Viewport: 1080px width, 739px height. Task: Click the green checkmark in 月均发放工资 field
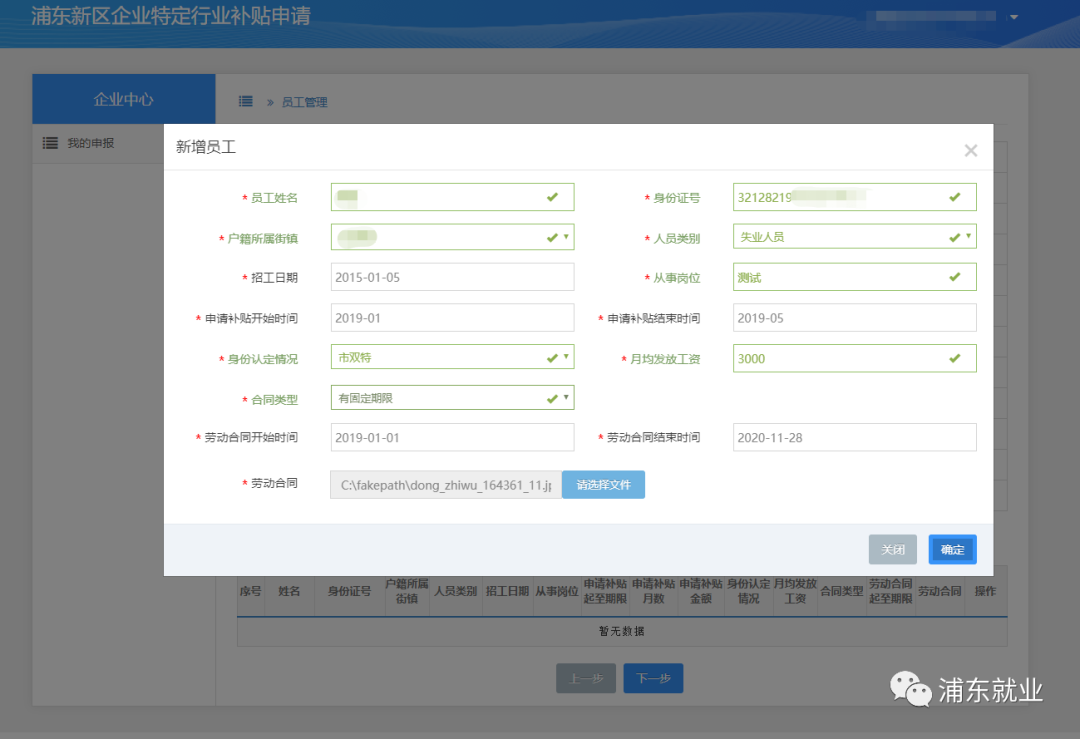click(x=955, y=358)
